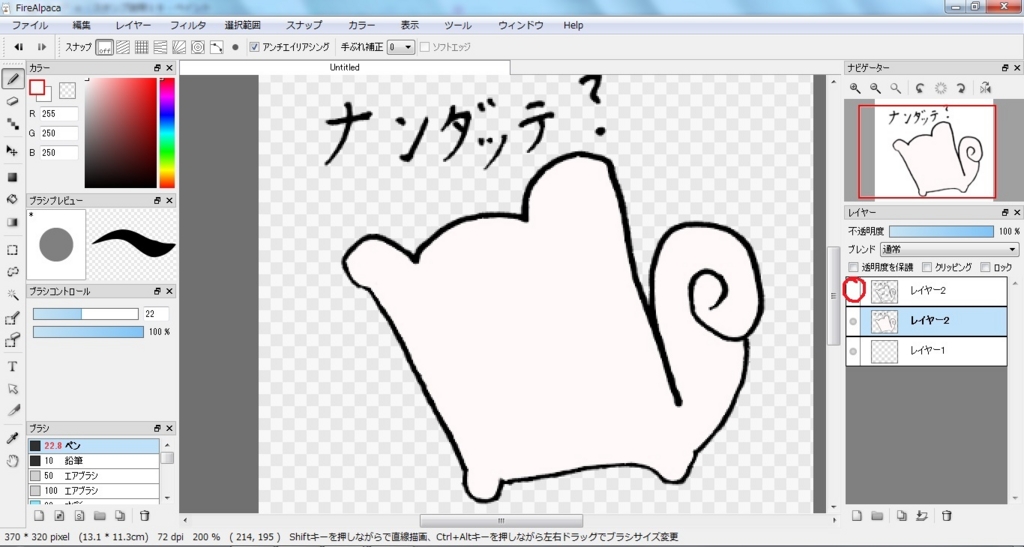This screenshot has height=547, width=1024.
Task: Toggle ロック checkbox
Action: coord(985,267)
